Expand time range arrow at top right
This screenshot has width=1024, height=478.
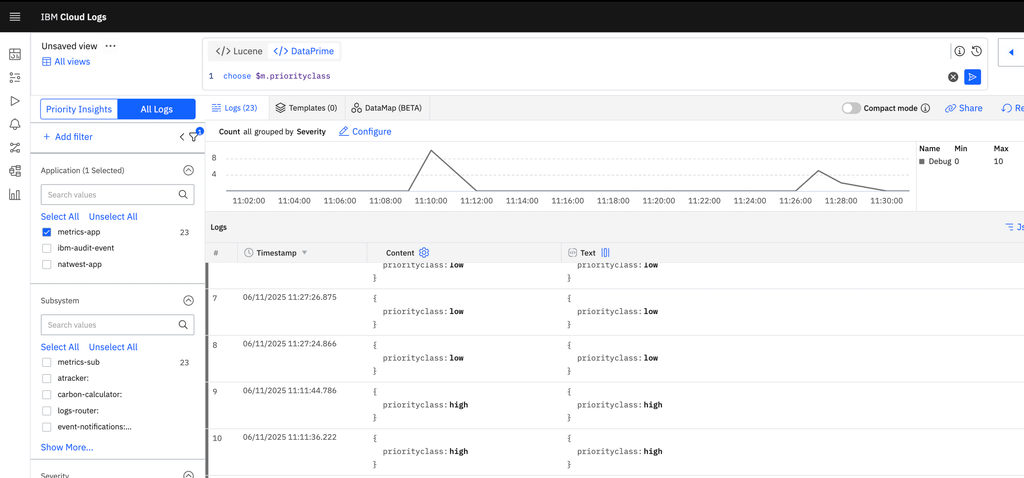click(x=1011, y=53)
